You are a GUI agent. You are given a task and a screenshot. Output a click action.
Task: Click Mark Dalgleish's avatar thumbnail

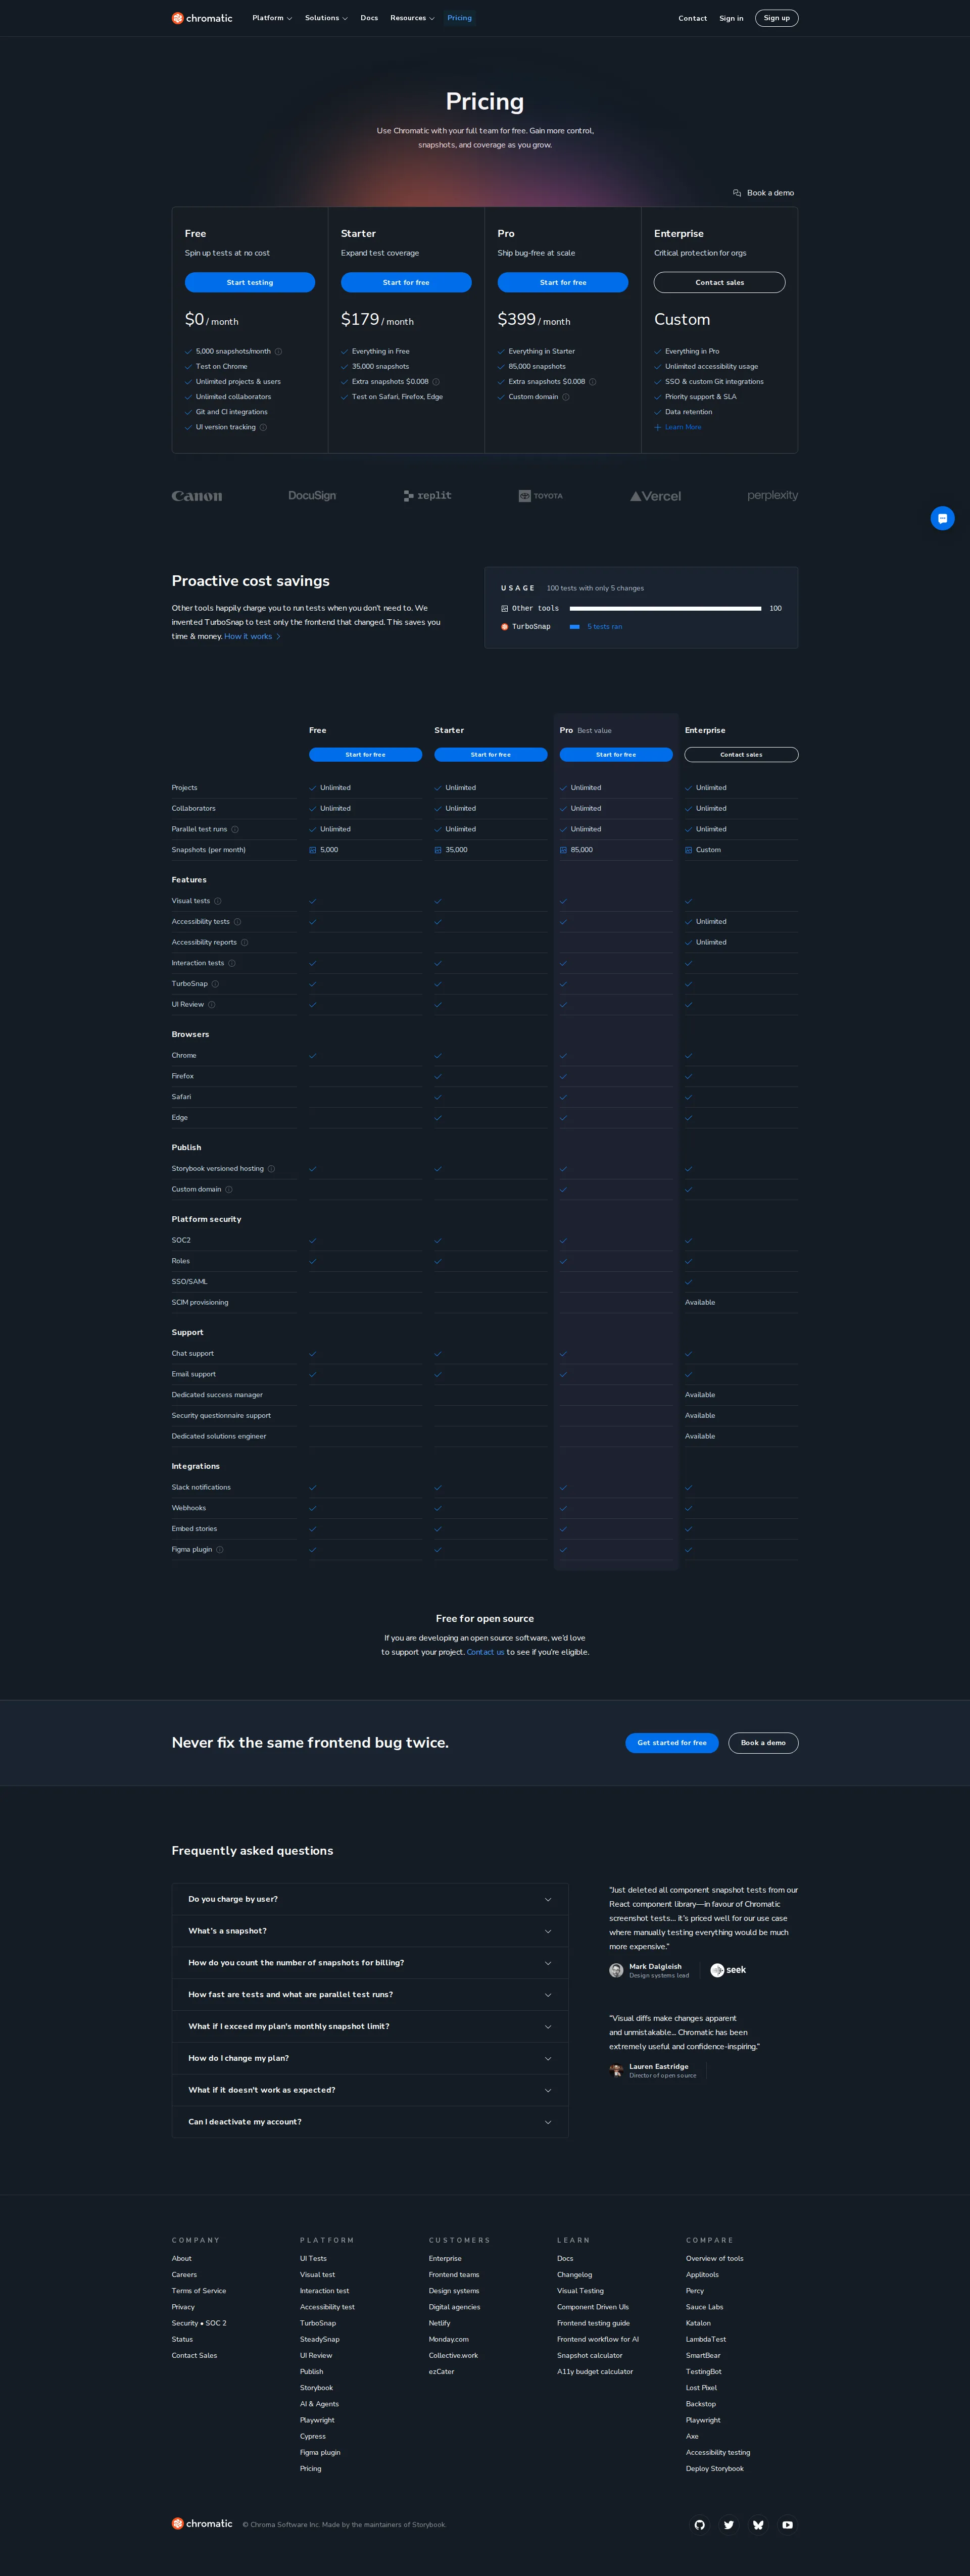(x=616, y=1970)
